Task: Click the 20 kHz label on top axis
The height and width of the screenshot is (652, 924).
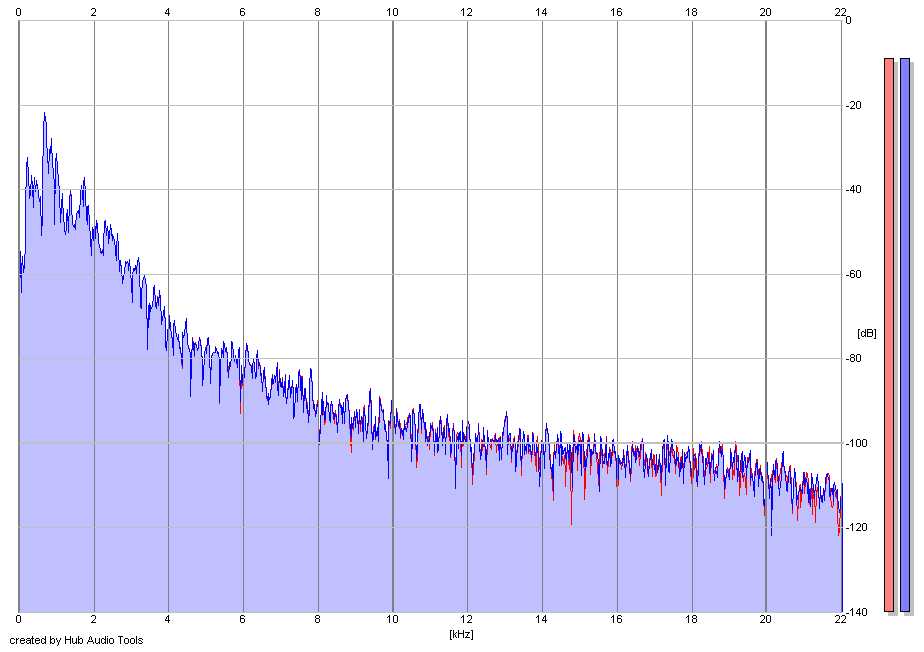Action: (x=765, y=12)
